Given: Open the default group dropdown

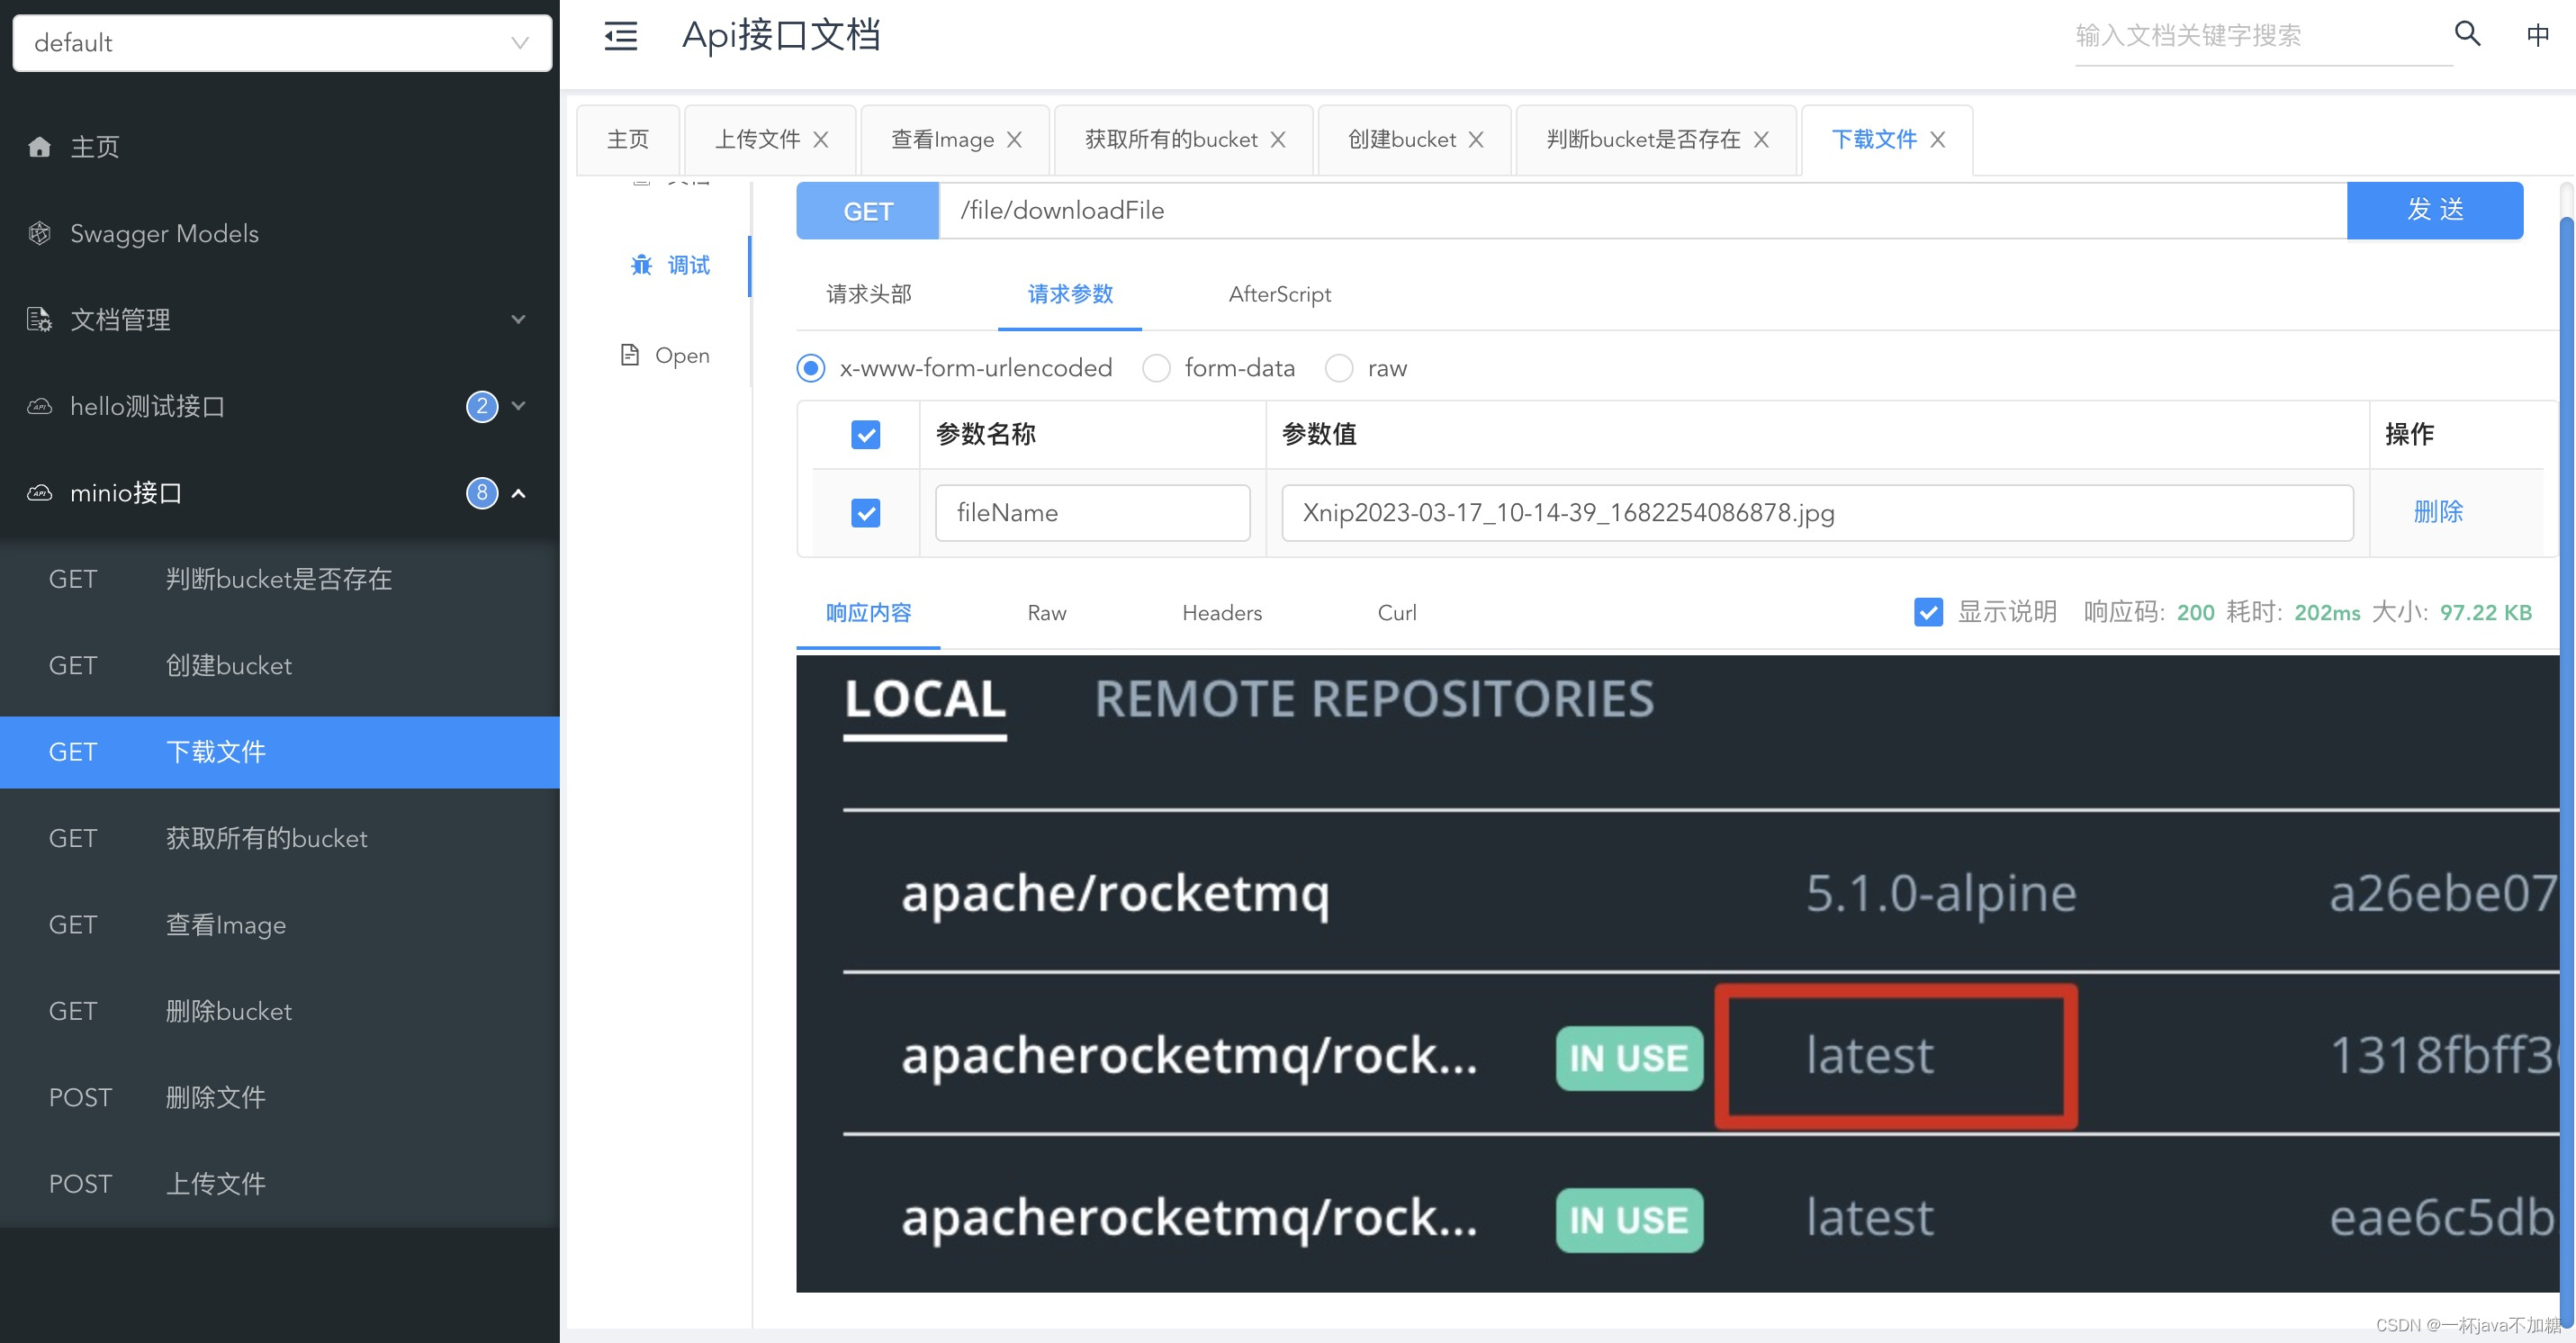Looking at the screenshot, I should [x=282, y=43].
